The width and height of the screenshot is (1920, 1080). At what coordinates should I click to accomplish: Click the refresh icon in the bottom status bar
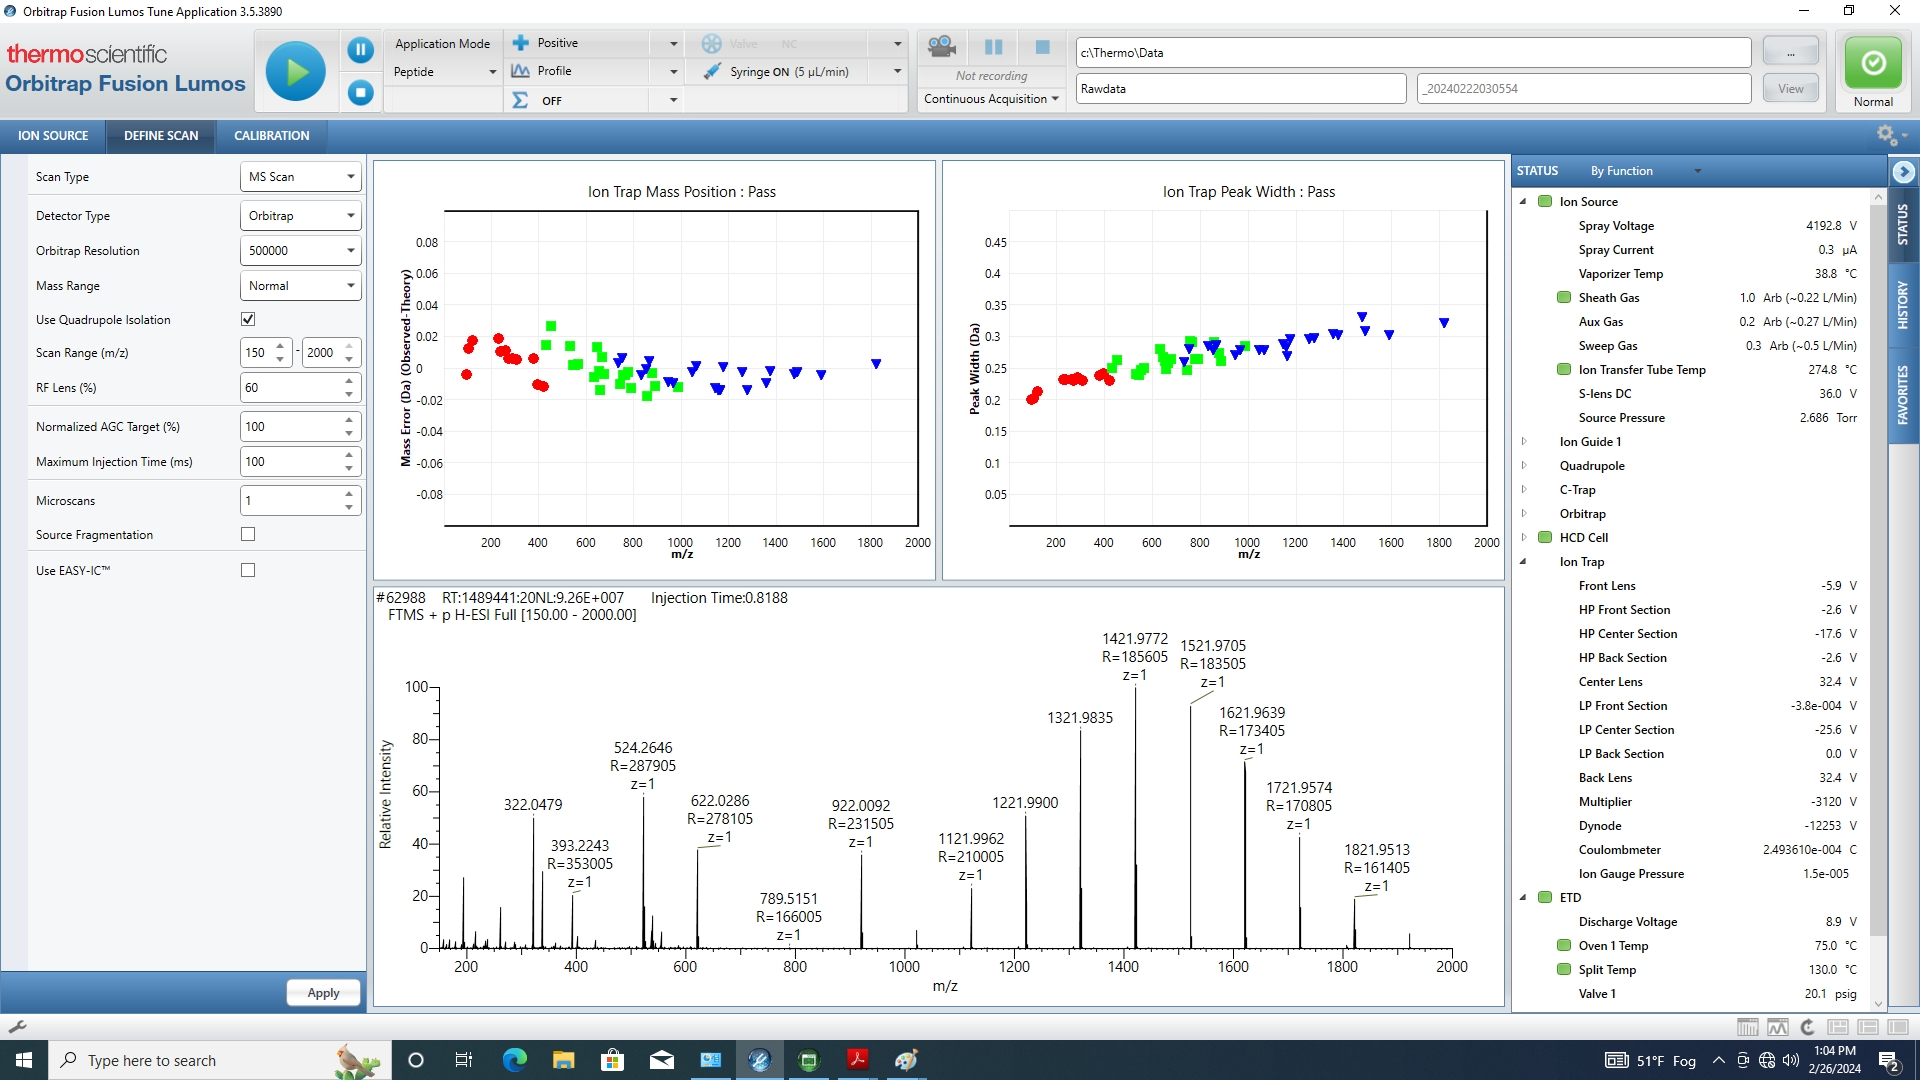1807,1027
